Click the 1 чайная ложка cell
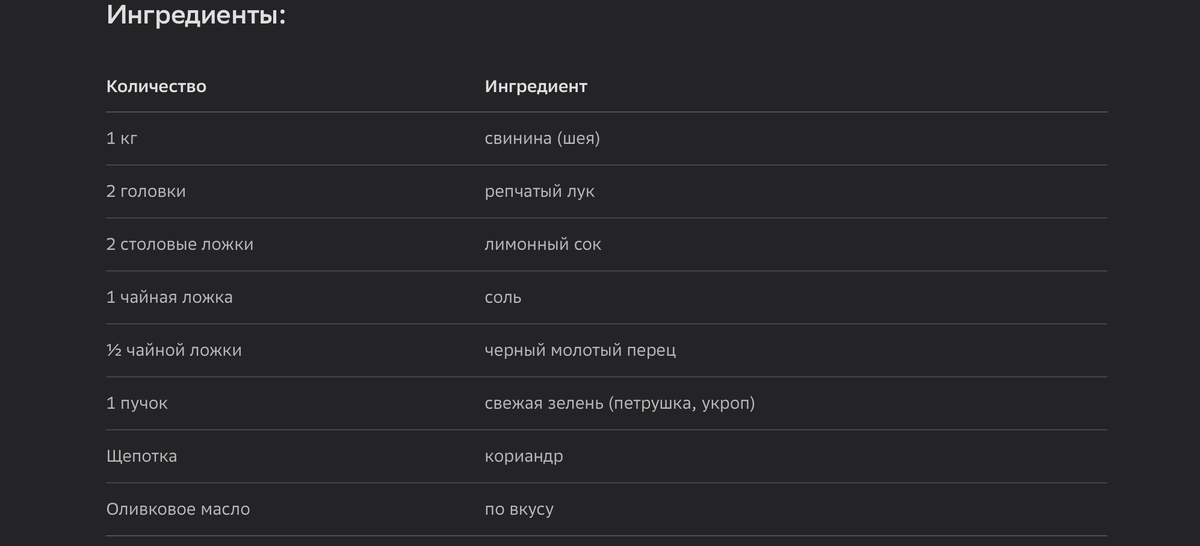The width and height of the screenshot is (1200, 546). click(x=170, y=297)
